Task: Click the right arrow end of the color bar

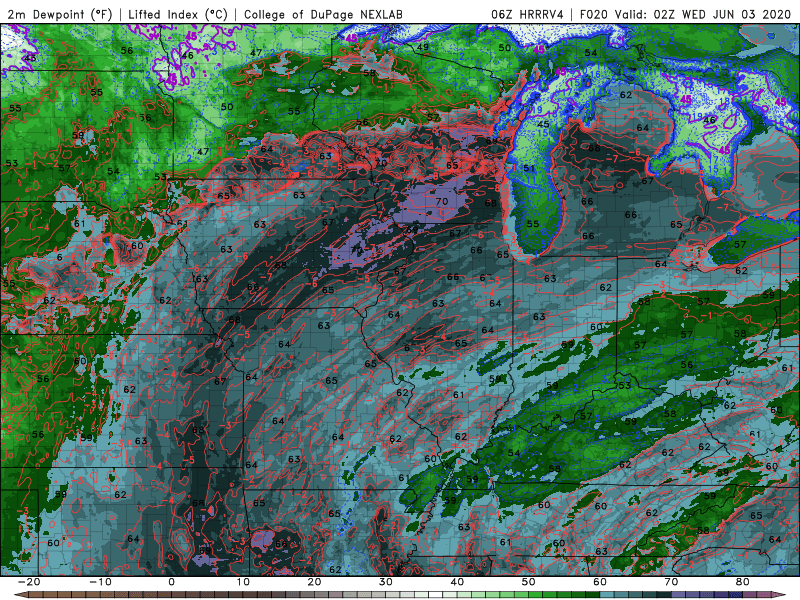Action: [779, 595]
